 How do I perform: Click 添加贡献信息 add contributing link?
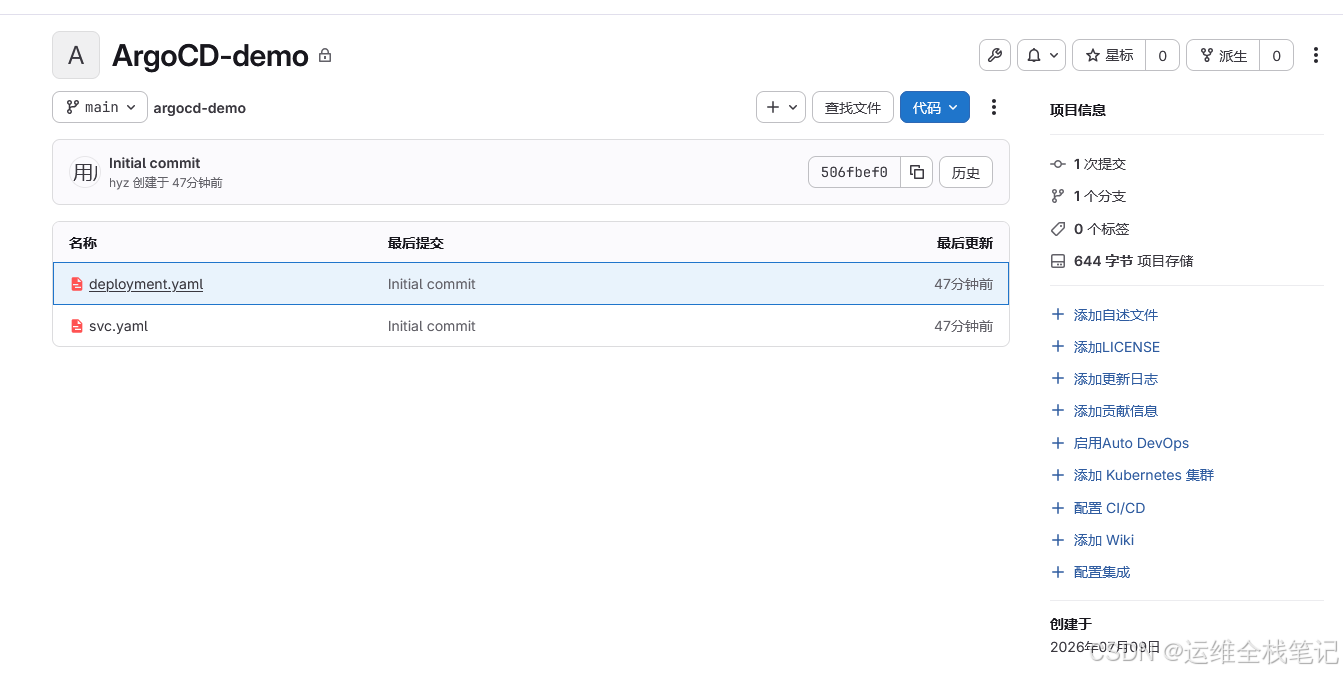click(1116, 411)
